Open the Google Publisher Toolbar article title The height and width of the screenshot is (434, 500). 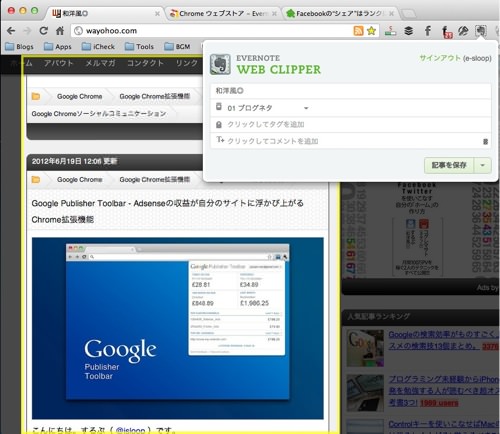168,211
